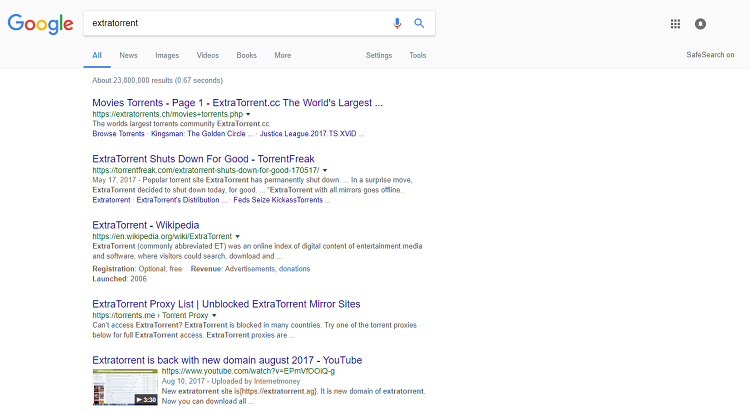The height and width of the screenshot is (412, 750).
Task: Expand arrow next to en.wikipedia.org URL
Action: 238,236
